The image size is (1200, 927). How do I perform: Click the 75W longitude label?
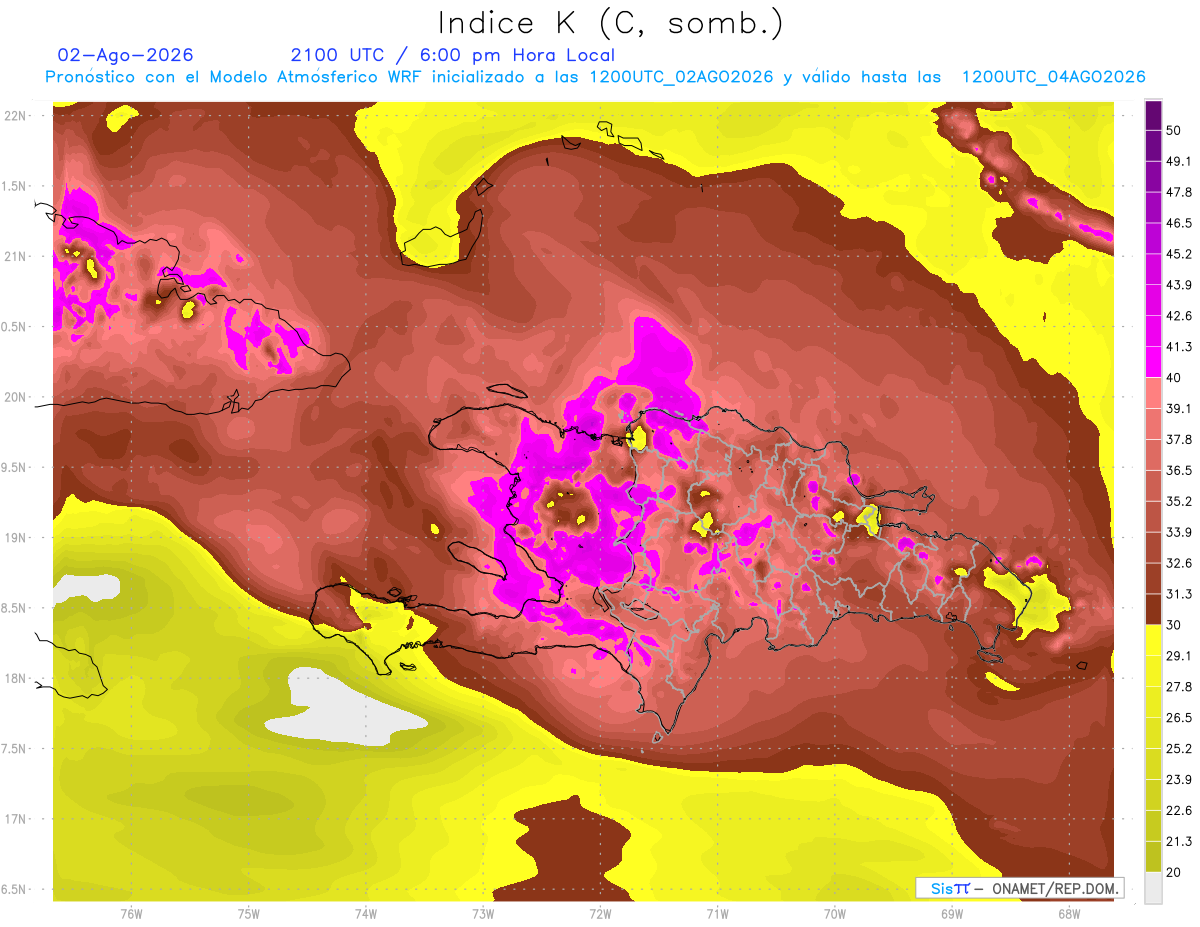(248, 913)
